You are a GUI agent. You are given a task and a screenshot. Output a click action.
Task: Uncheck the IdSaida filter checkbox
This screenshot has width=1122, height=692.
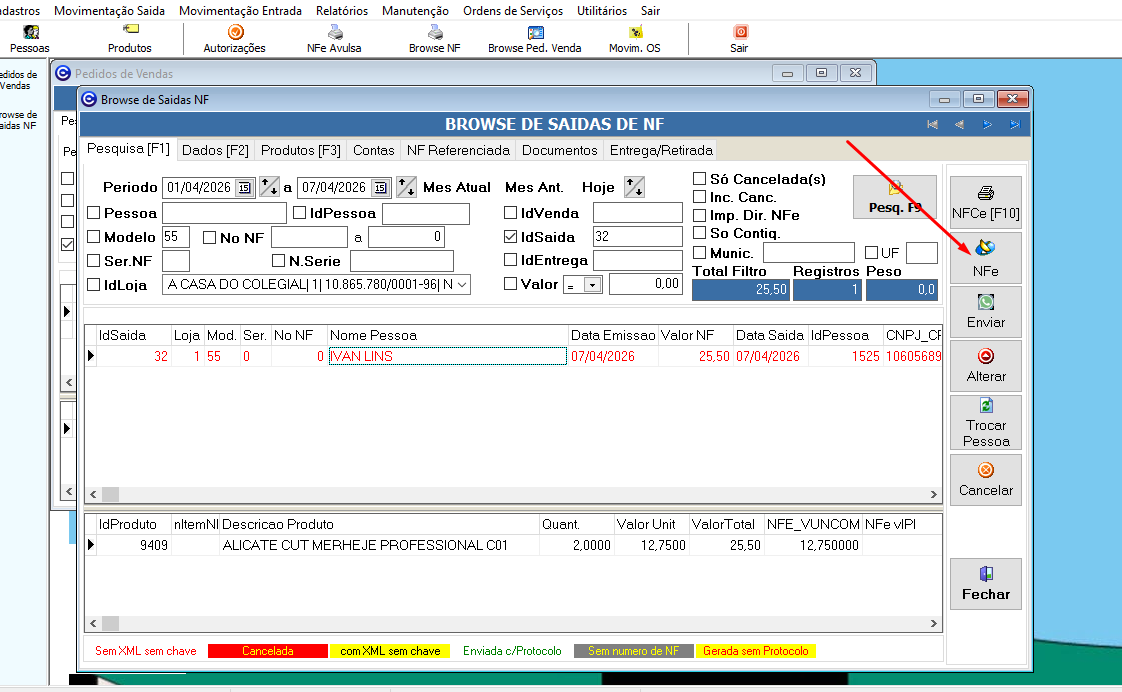pyautogui.click(x=511, y=237)
